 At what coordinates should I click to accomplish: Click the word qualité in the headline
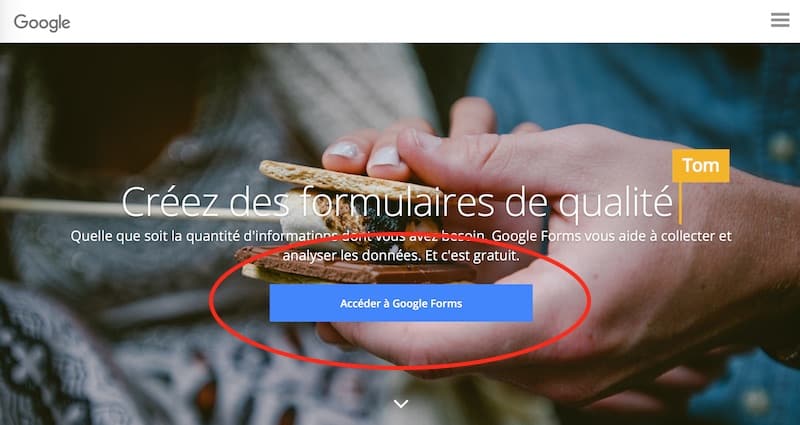pos(615,203)
